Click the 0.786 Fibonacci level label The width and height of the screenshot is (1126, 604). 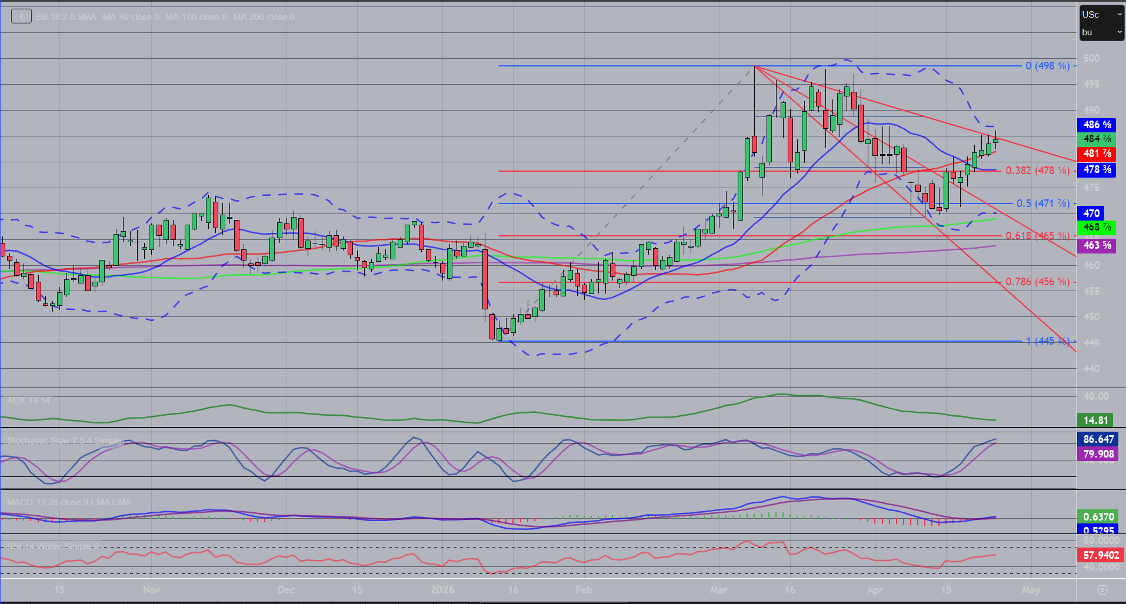click(1040, 283)
